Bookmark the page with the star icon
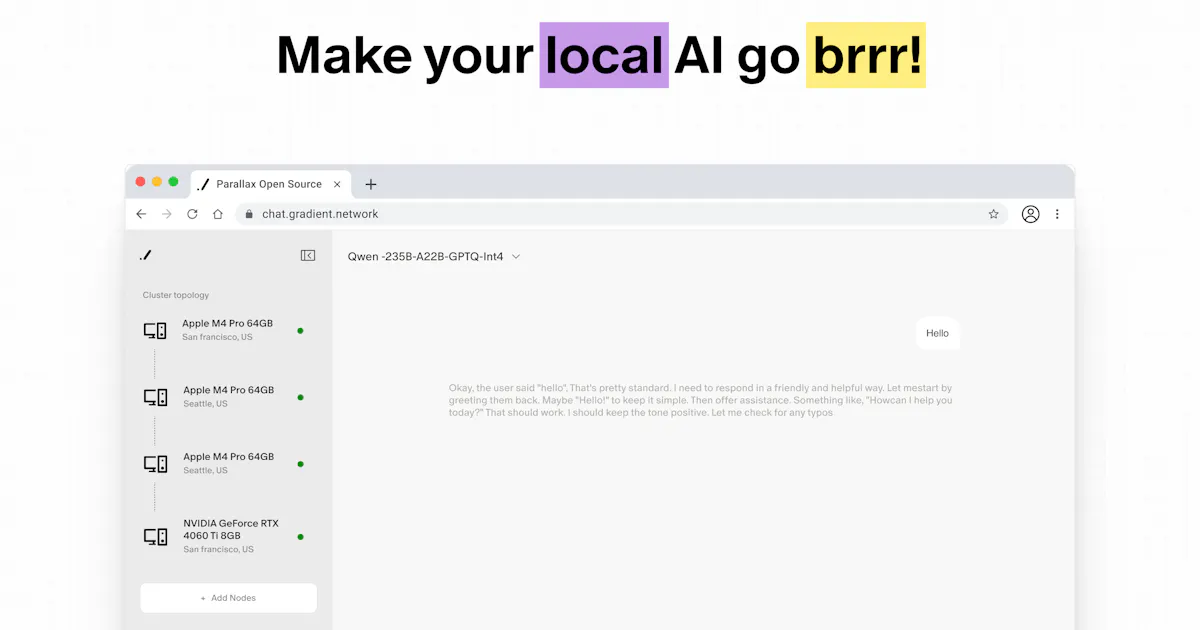 coord(993,214)
